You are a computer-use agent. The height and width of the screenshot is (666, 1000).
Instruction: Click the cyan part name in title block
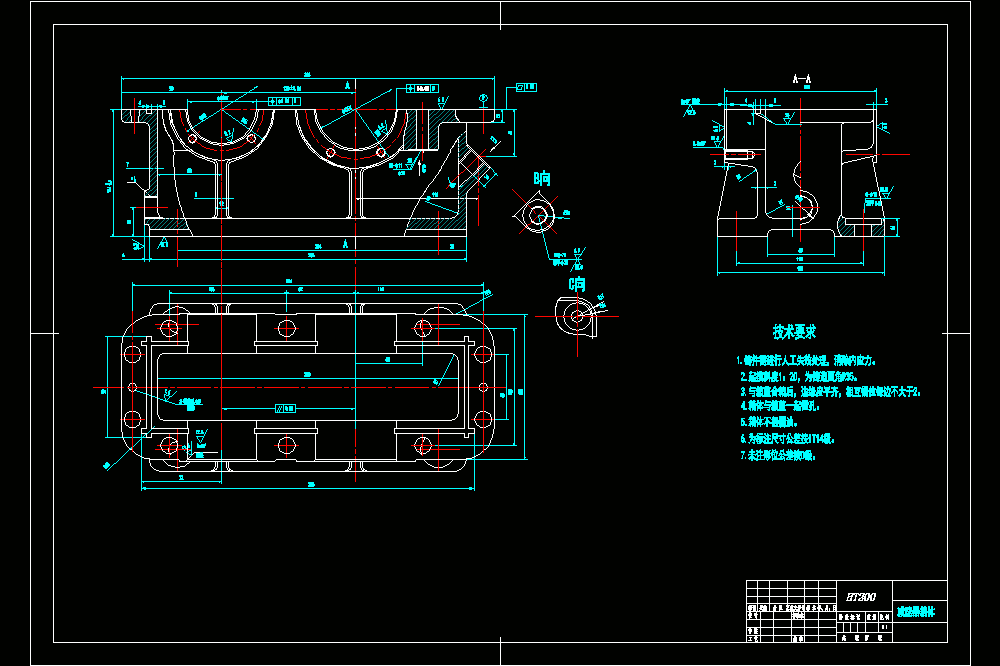(x=916, y=612)
